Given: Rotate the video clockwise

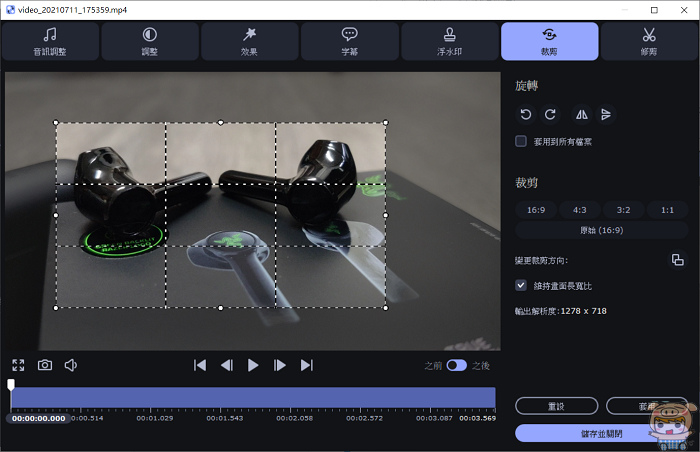Looking at the screenshot, I should click(550, 114).
